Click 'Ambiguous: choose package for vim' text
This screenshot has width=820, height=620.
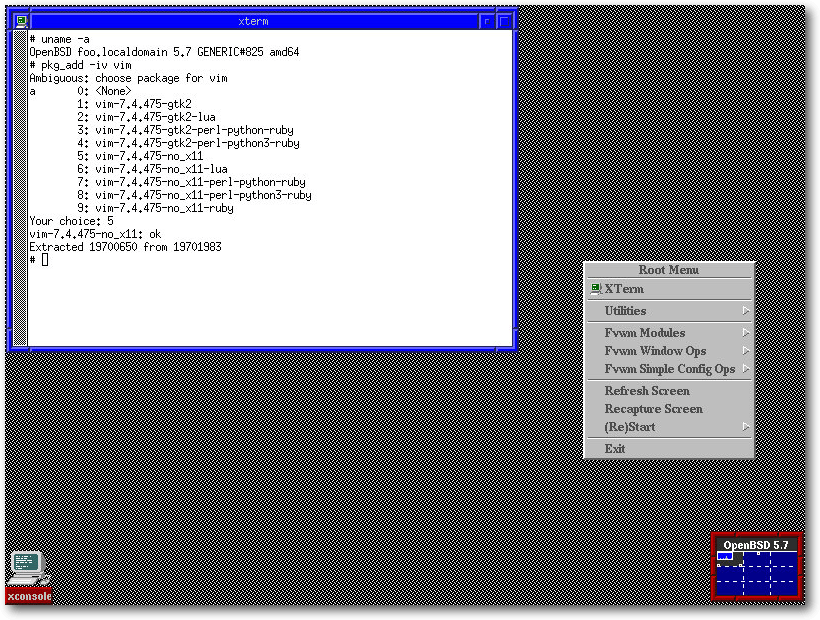click(129, 78)
